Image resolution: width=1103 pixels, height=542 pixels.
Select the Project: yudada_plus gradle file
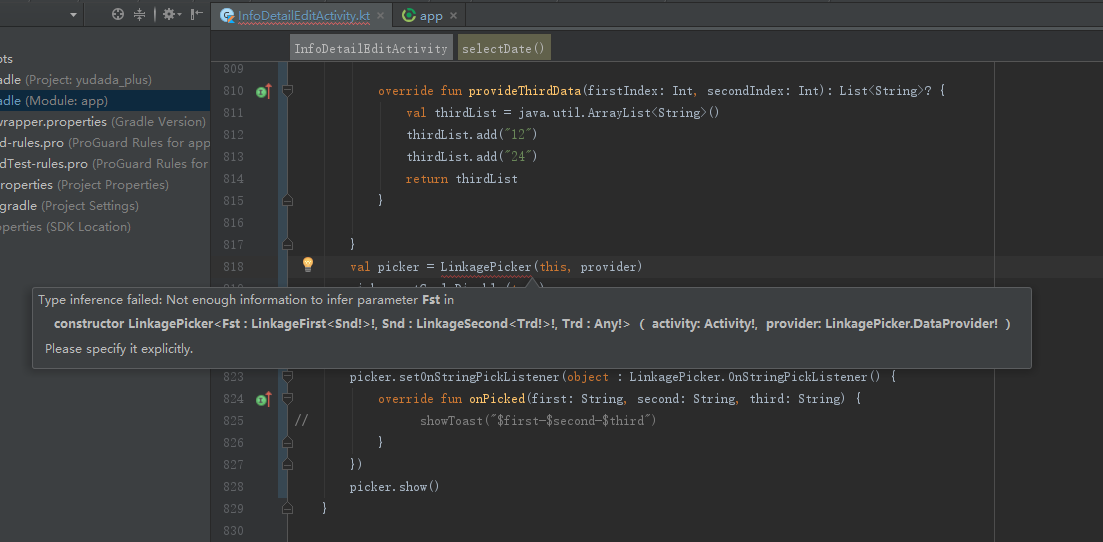tap(105, 80)
